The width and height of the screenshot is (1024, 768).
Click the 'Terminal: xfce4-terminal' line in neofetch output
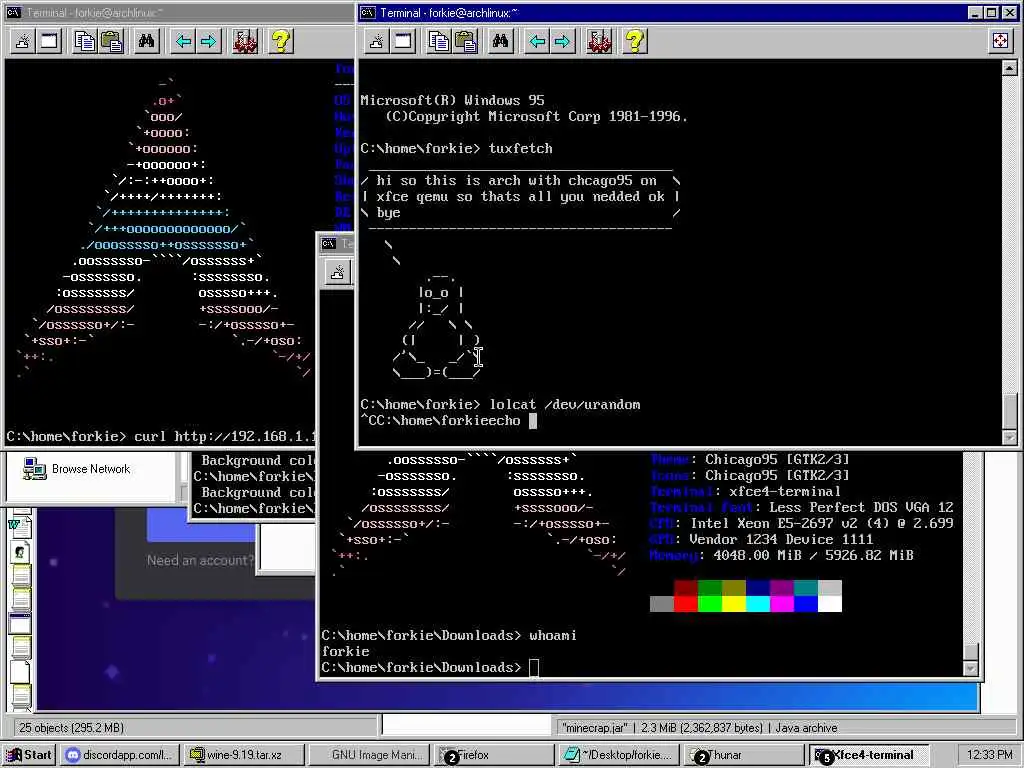click(745, 491)
